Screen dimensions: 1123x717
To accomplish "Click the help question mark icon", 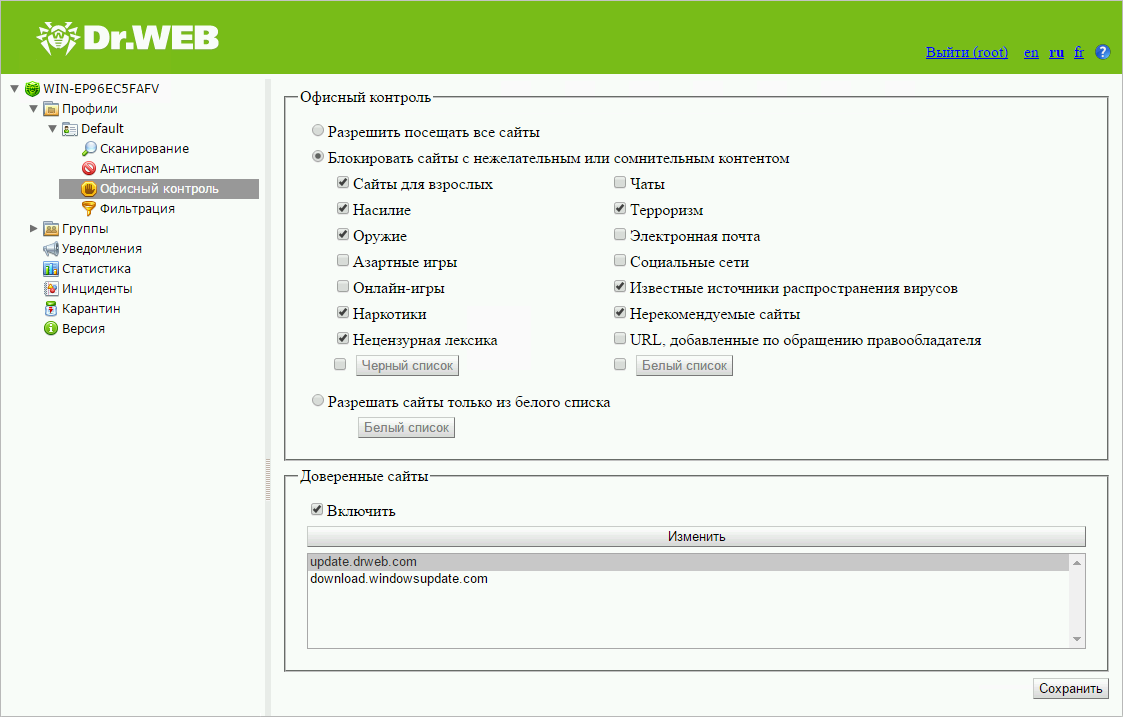I will pos(1103,52).
